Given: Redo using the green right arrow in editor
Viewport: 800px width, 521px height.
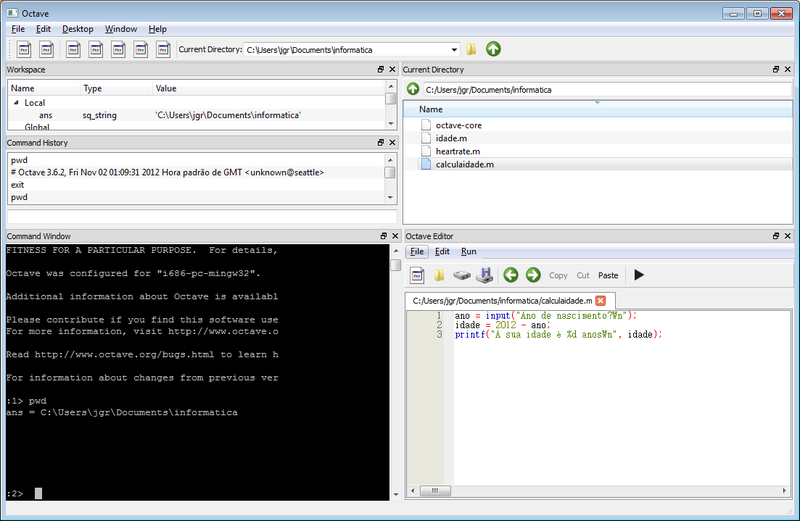Looking at the screenshot, I should click(x=533, y=275).
